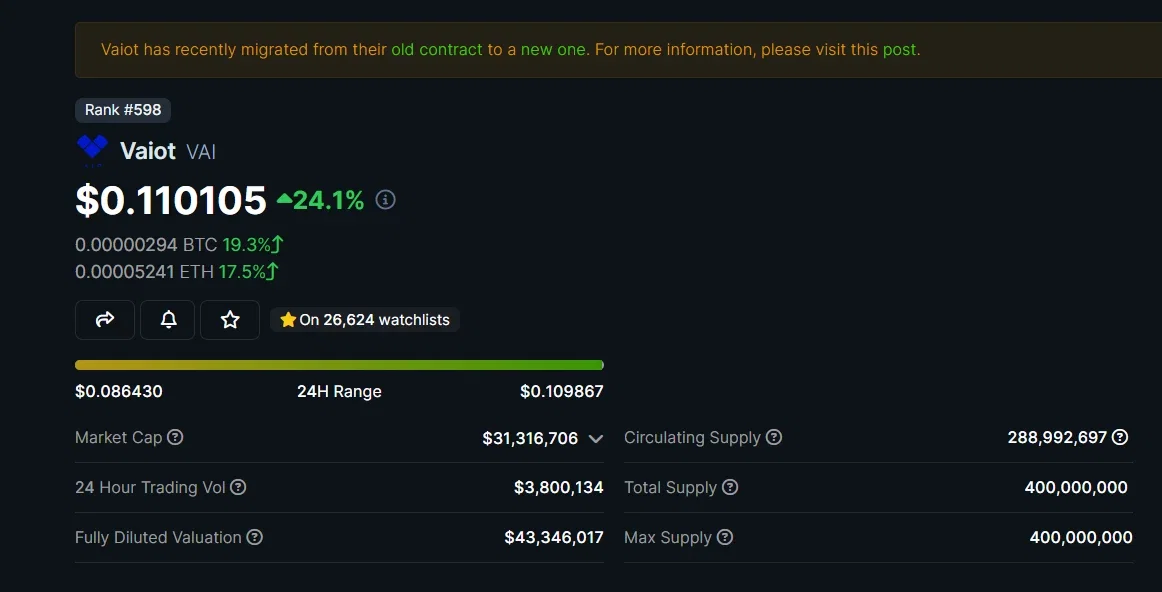Click the $43,346,017 valuation value
The height and width of the screenshot is (592, 1162).
pyautogui.click(x=554, y=537)
